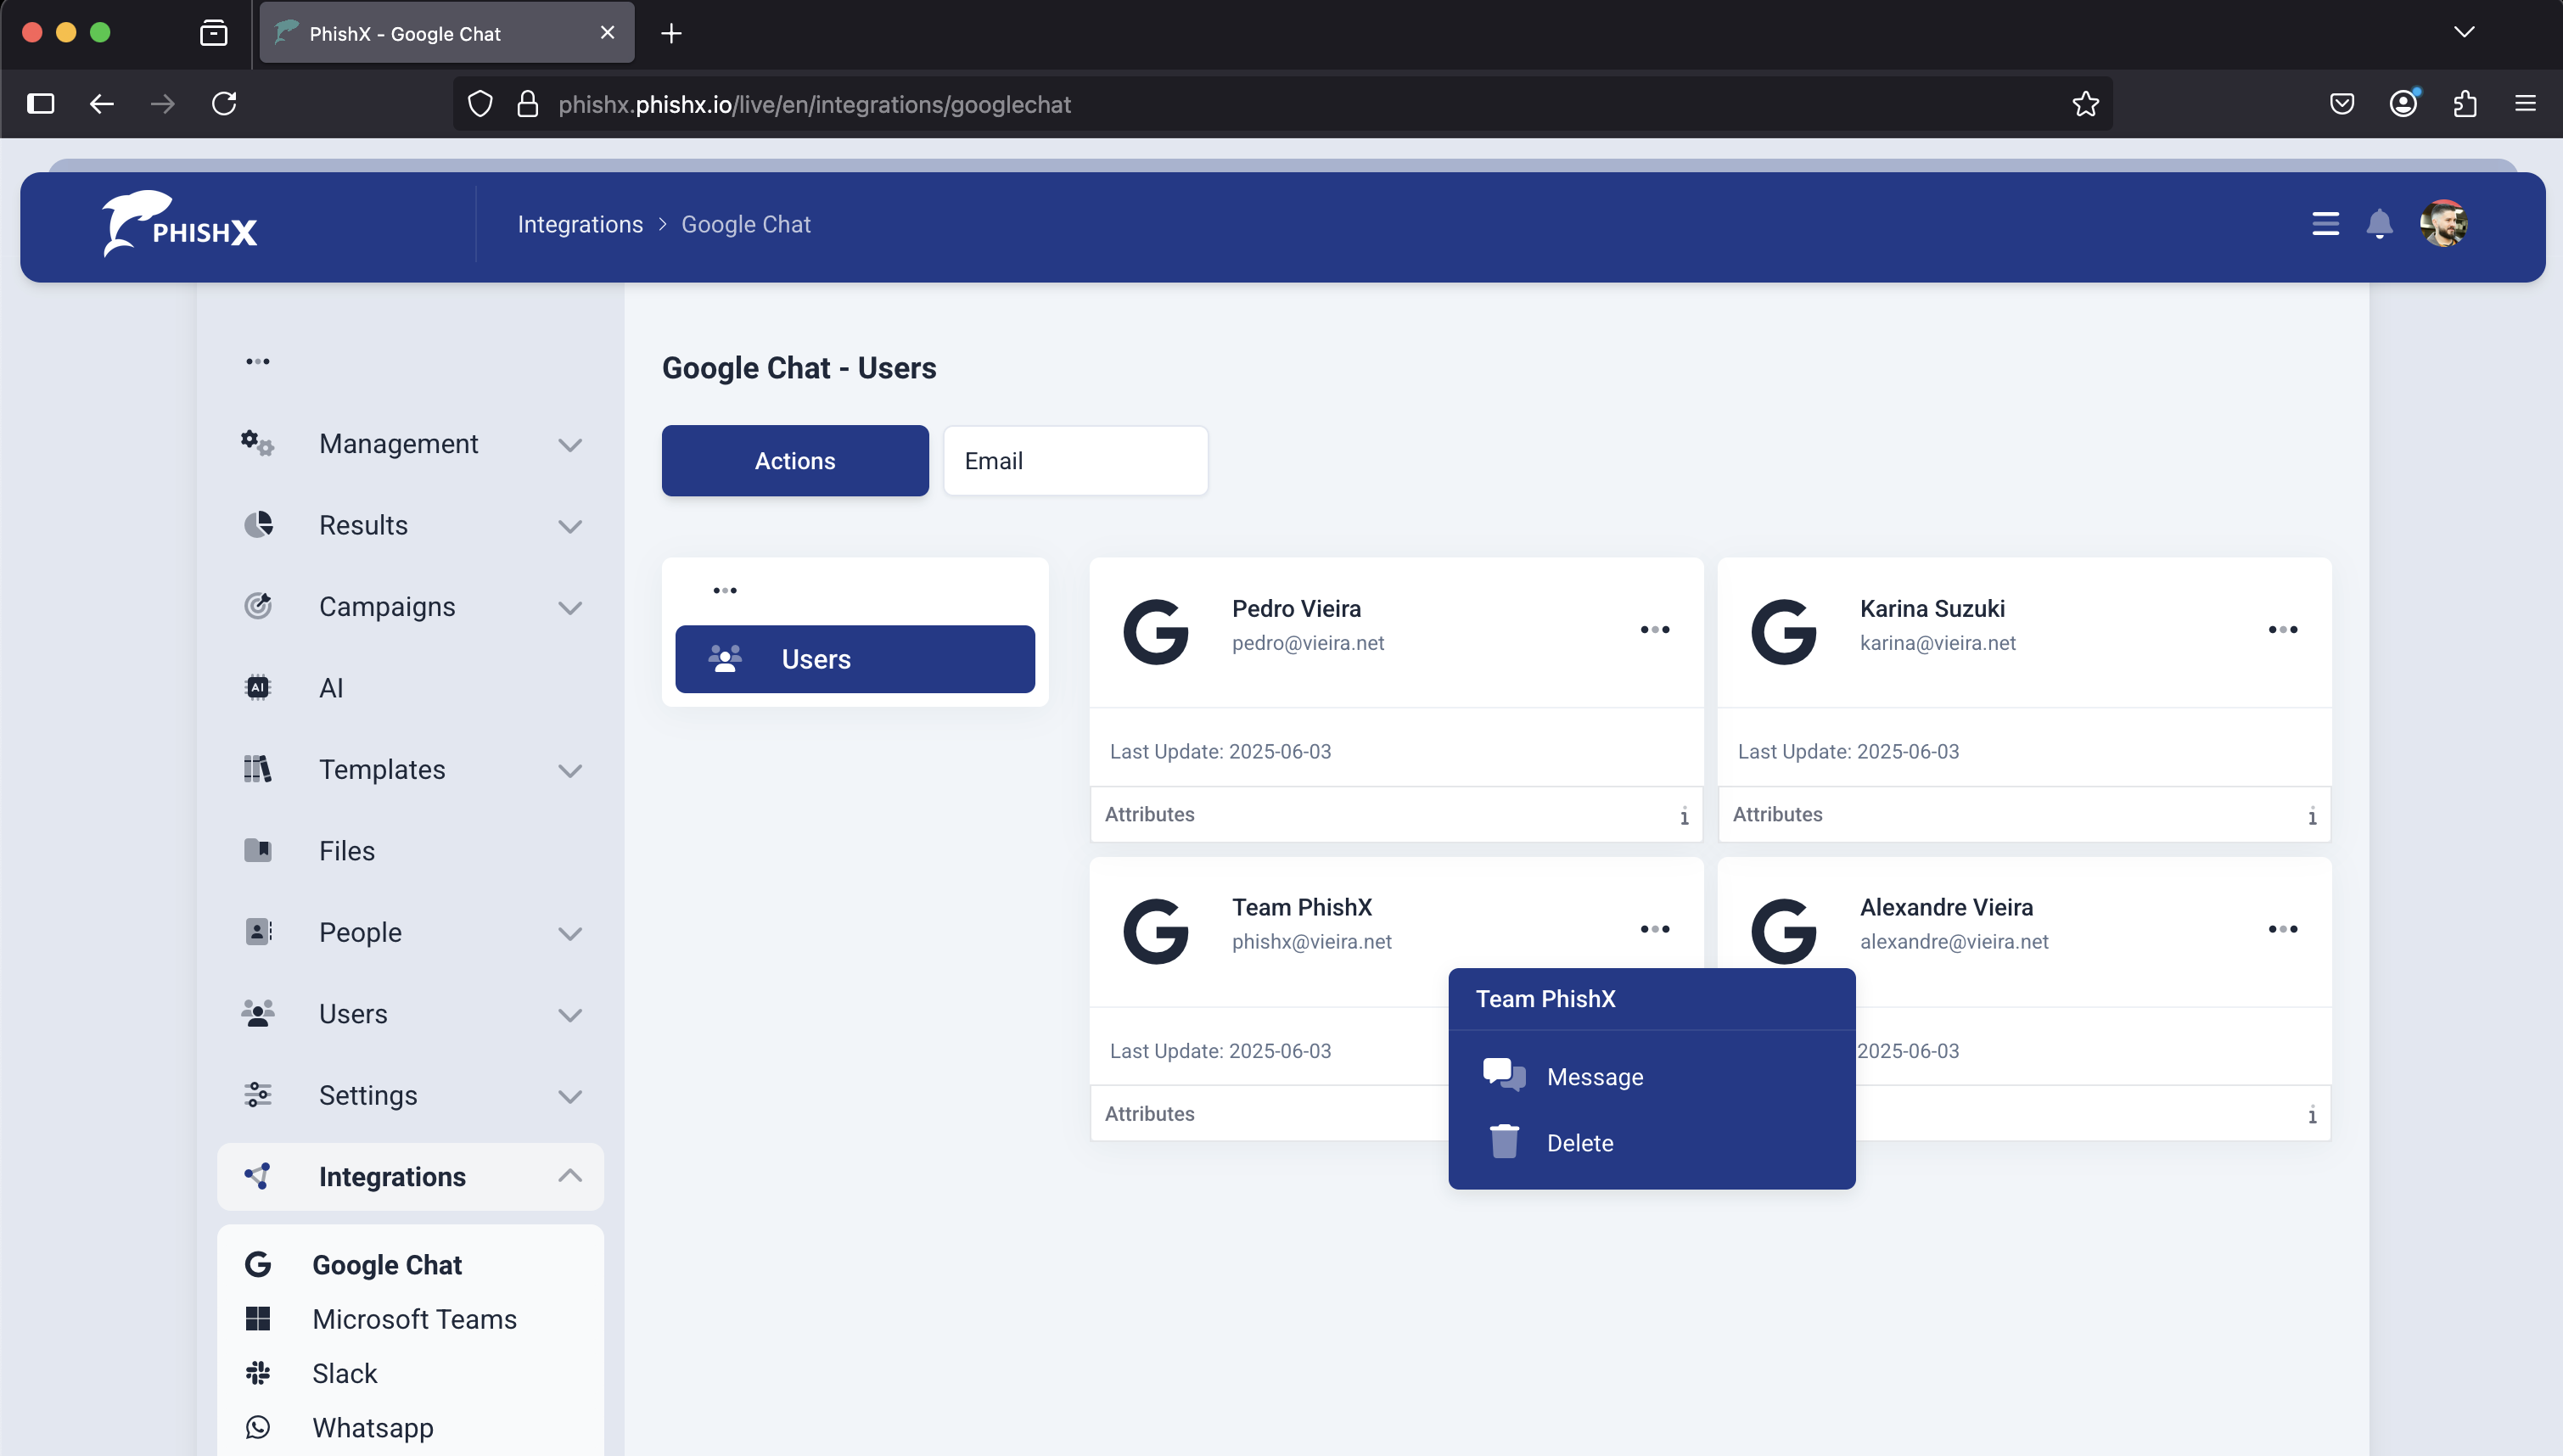Click the browser address bar URL
This screenshot has width=2563, height=1456.
tap(814, 104)
